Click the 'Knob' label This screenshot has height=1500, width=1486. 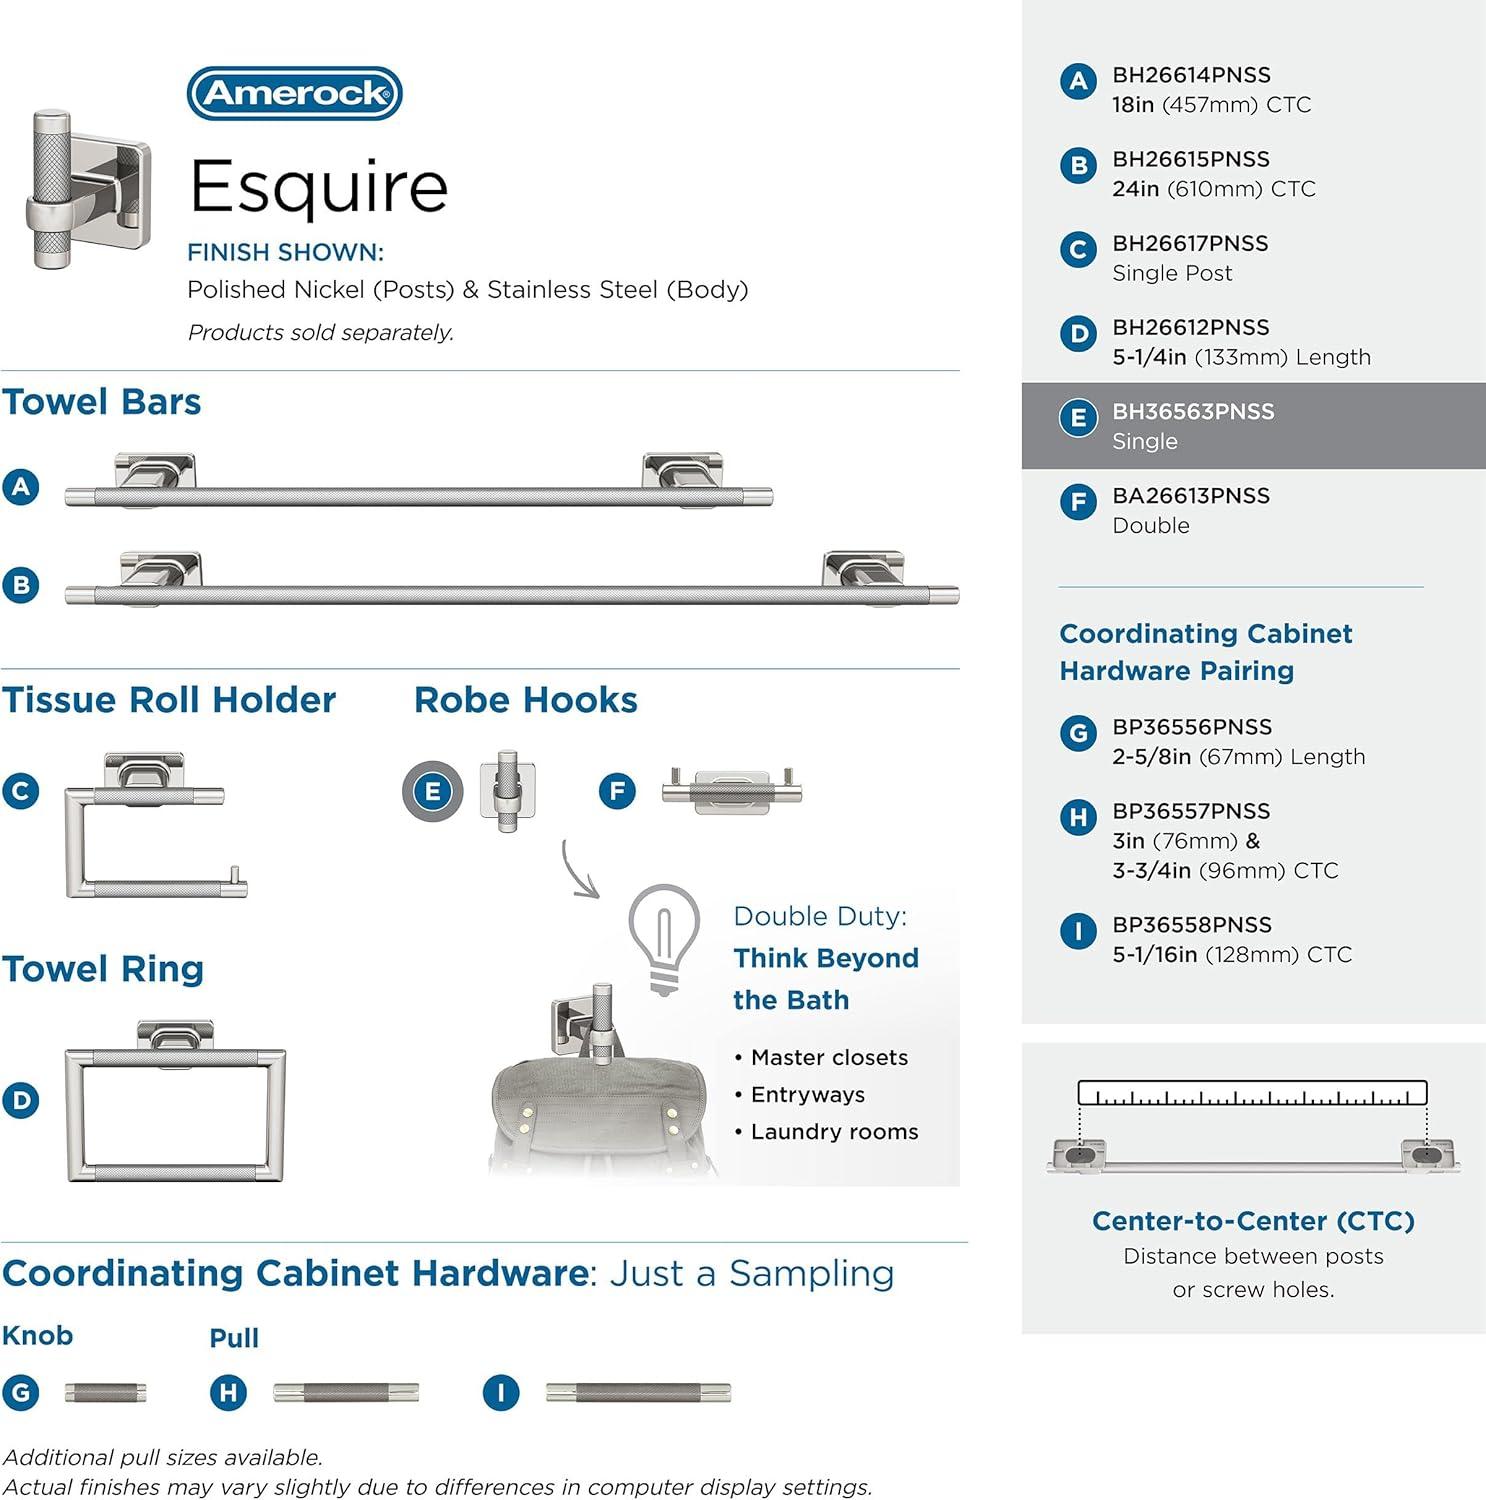point(37,1335)
